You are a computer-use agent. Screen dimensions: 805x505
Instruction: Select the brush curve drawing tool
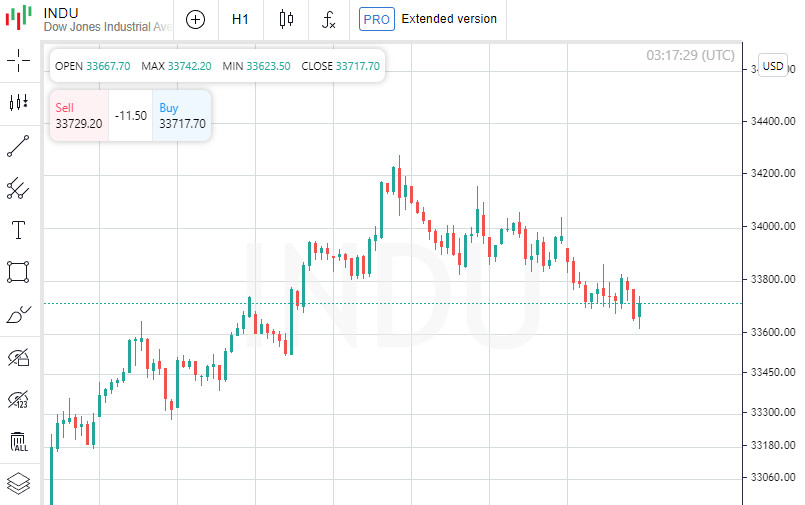[x=19, y=315]
